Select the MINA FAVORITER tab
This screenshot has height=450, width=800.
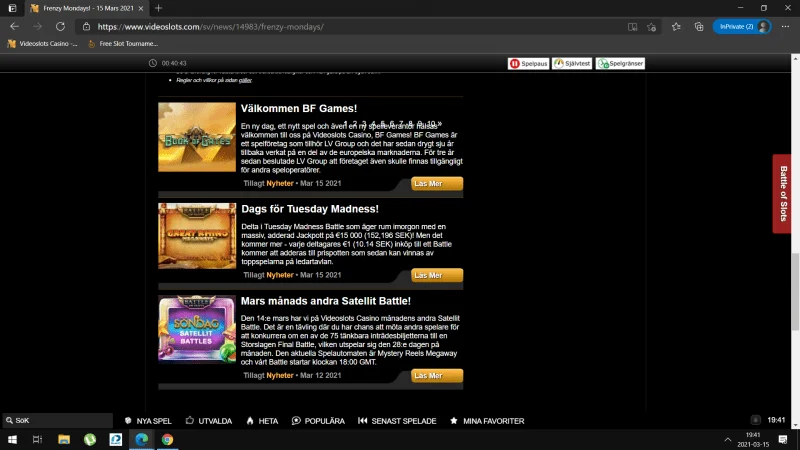487,421
